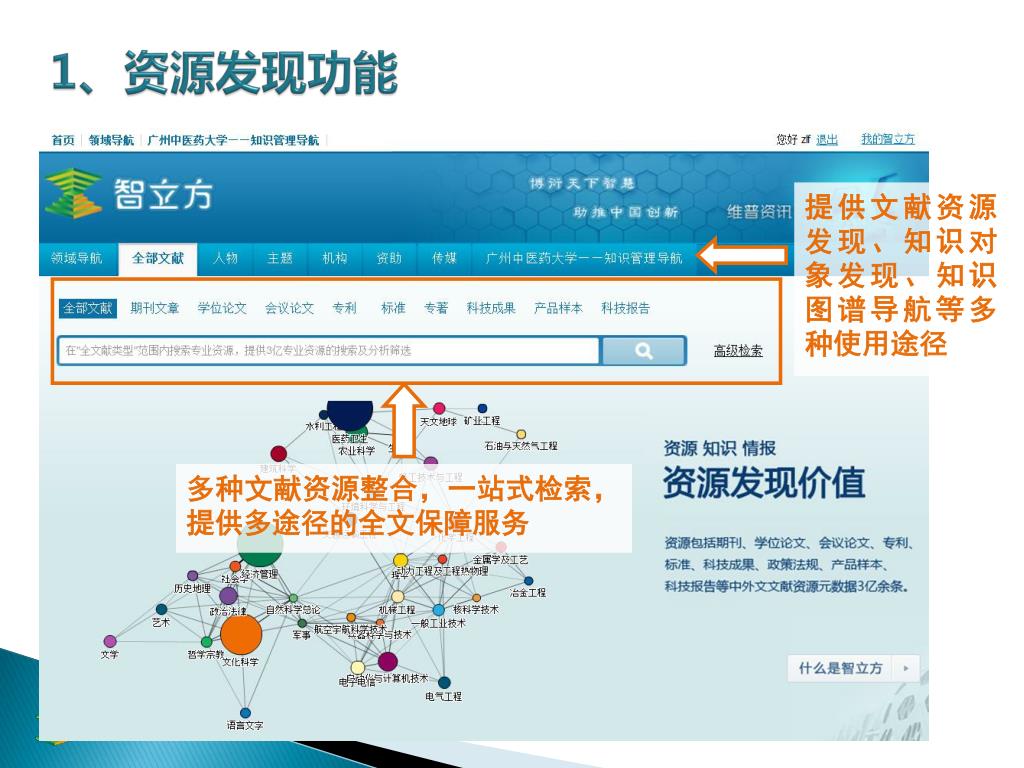Go to 首页 in top navigation
This screenshot has height=768, width=1024.
click(x=63, y=140)
